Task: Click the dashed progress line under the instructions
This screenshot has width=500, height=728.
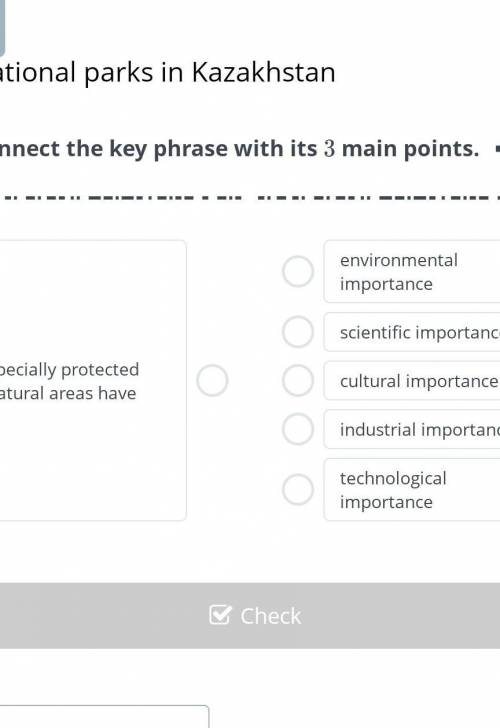Action: 250,197
